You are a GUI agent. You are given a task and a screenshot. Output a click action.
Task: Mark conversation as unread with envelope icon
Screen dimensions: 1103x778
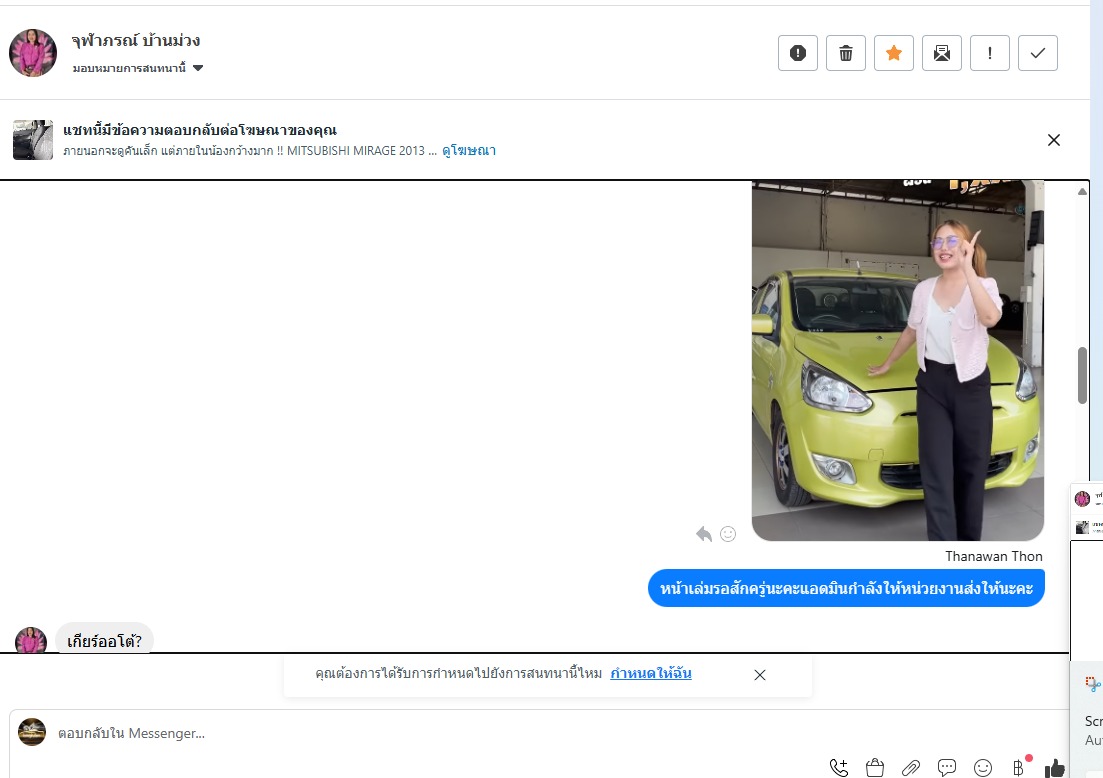pos(942,53)
